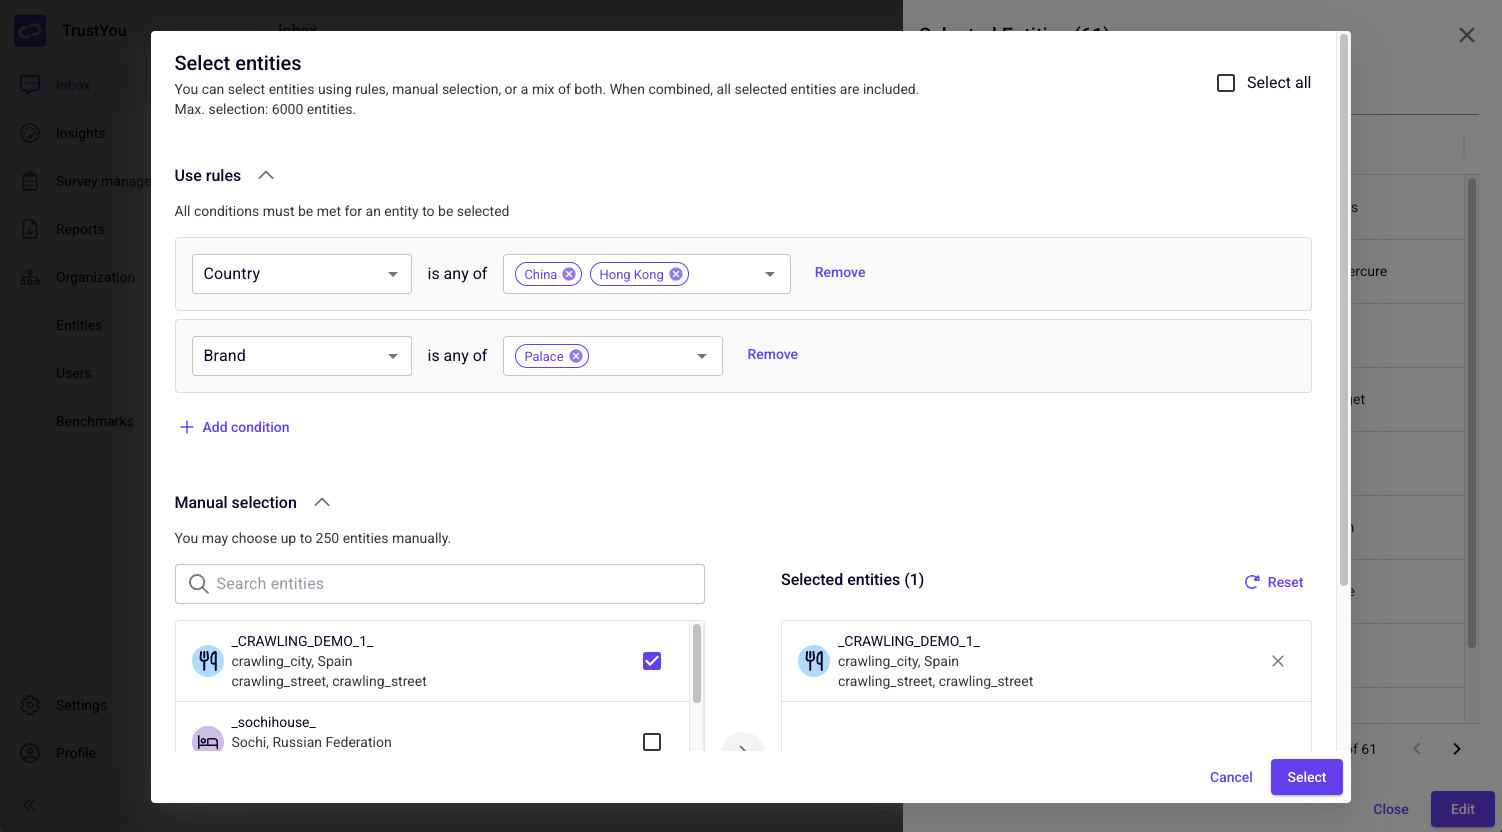Click the TrustYou logo icon

point(30,31)
